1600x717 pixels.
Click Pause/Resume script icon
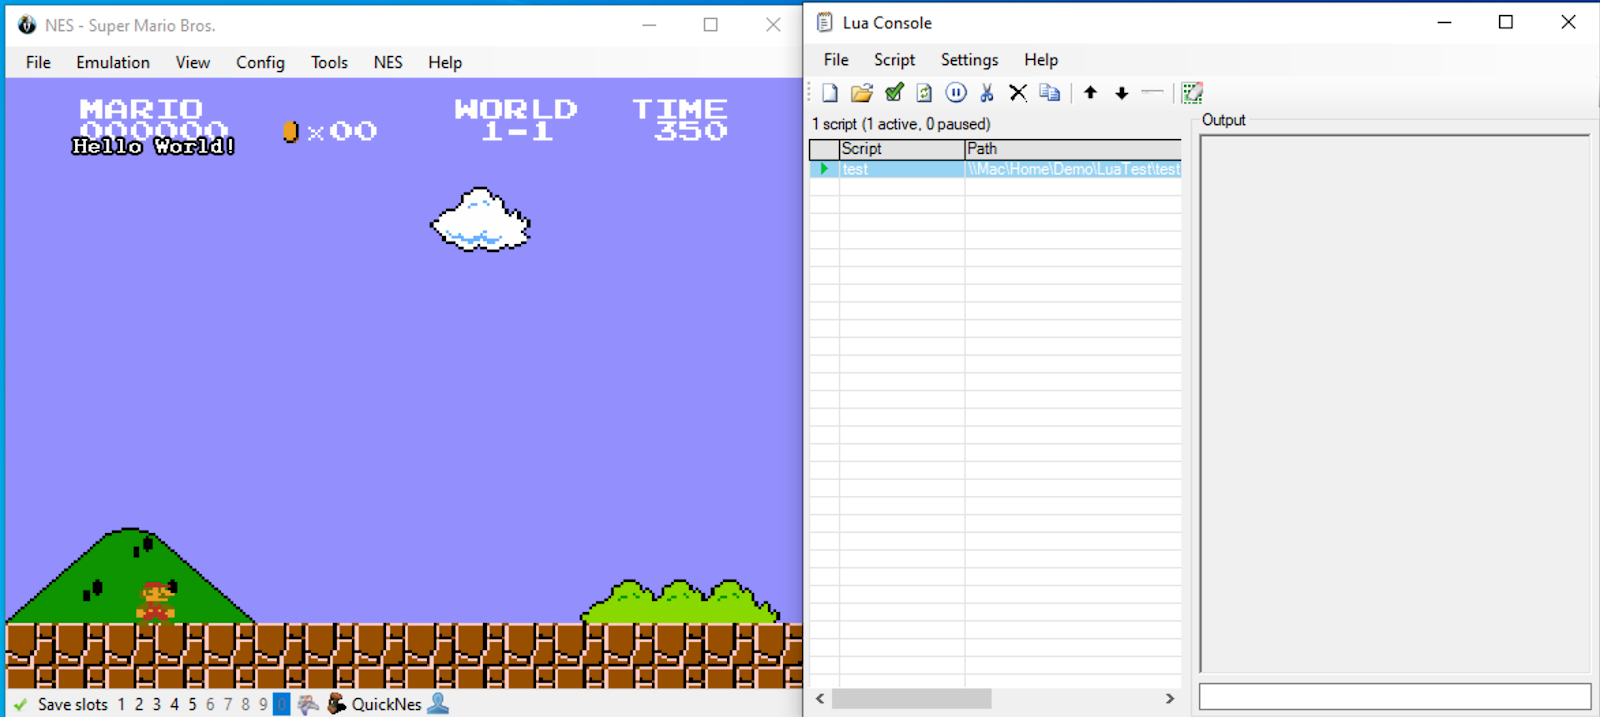[956, 93]
